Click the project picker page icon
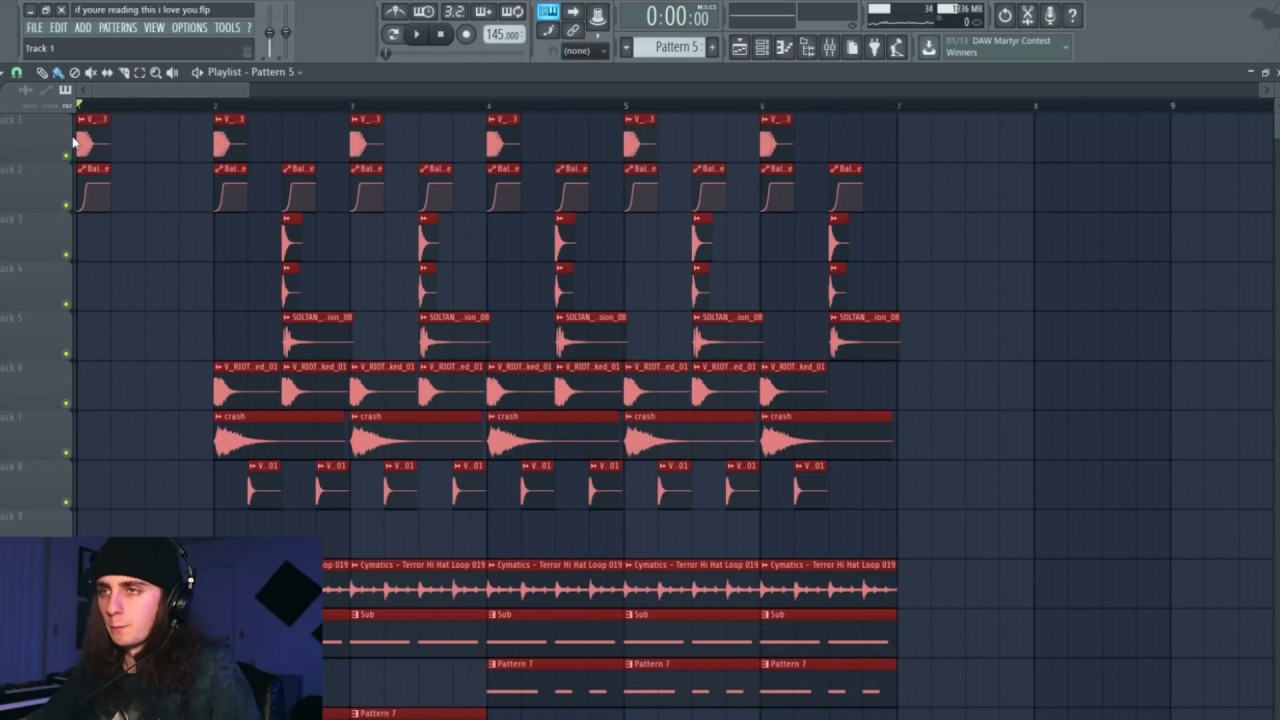Viewport: 1280px width, 720px height. tap(852, 47)
